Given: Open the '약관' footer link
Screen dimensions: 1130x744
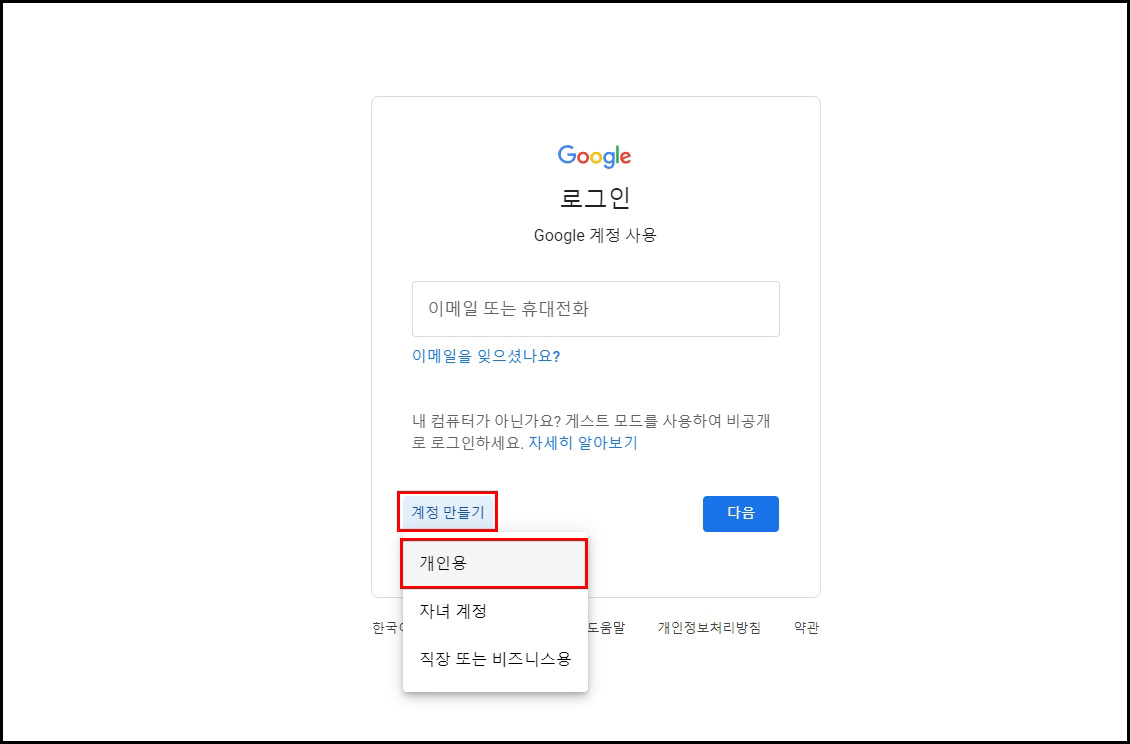Looking at the screenshot, I should click(806, 628).
